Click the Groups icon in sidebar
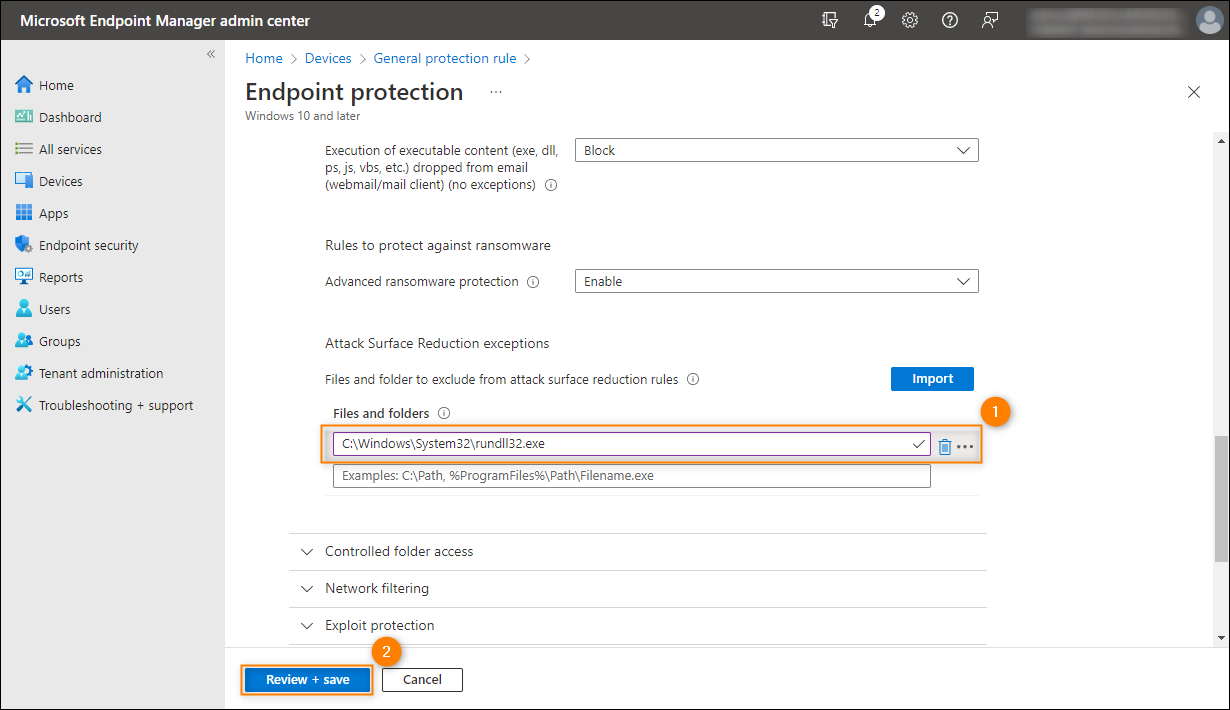The image size is (1230, 710). tap(24, 341)
